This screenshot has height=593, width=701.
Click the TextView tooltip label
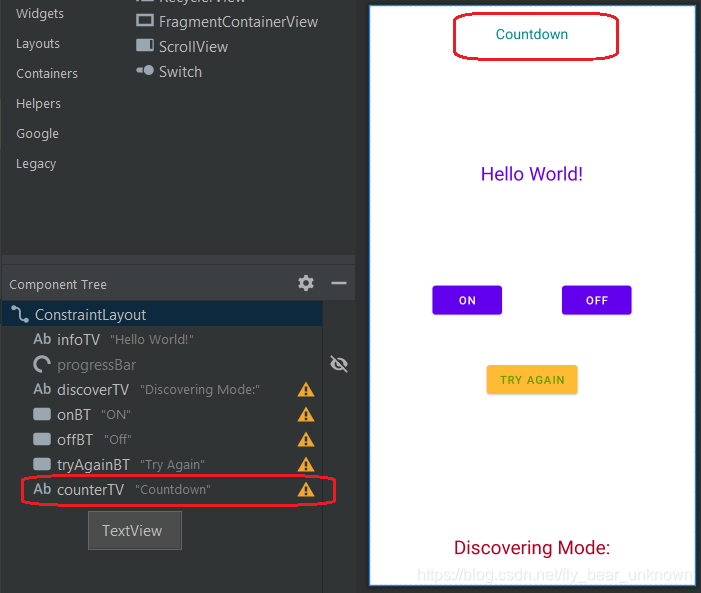pos(135,530)
